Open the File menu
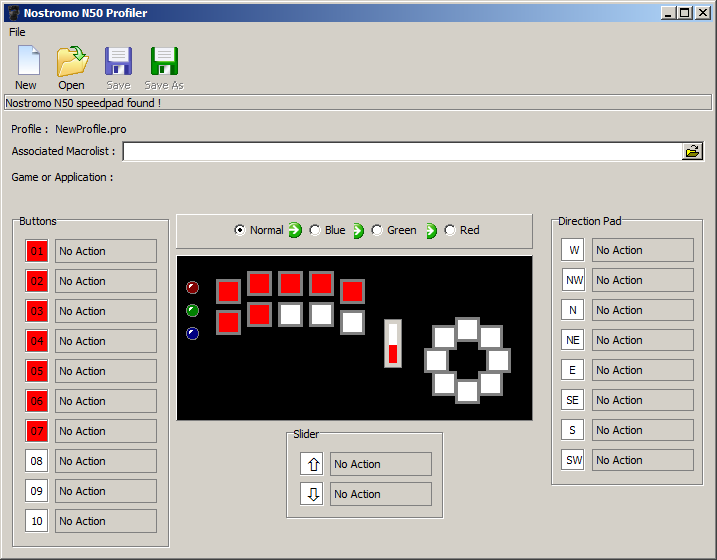Viewport: 717px width, 560px height. (17, 32)
